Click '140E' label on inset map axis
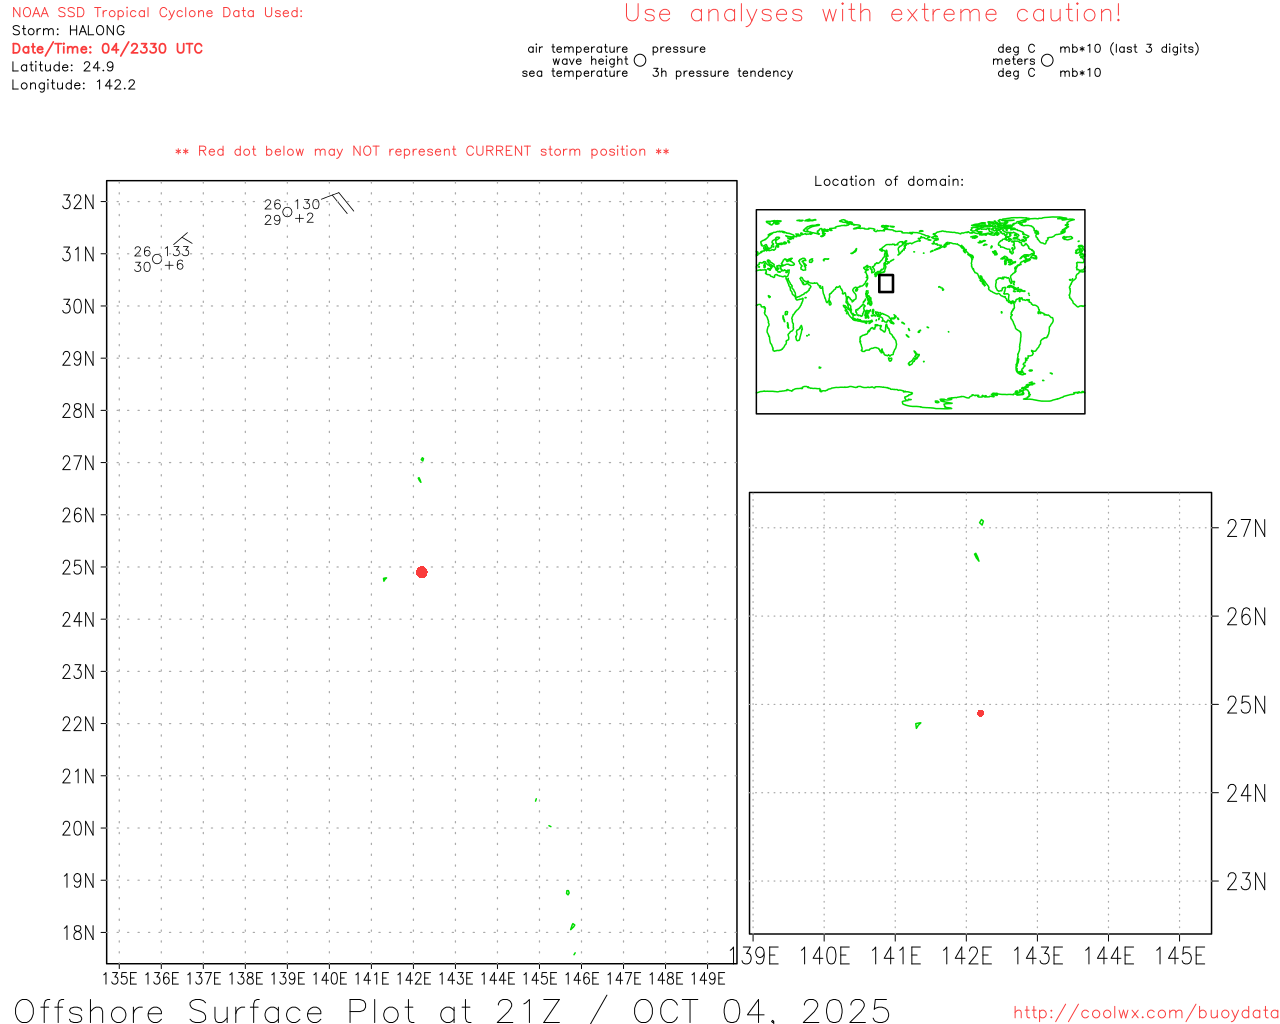The width and height of the screenshot is (1280, 1024). coord(824,956)
